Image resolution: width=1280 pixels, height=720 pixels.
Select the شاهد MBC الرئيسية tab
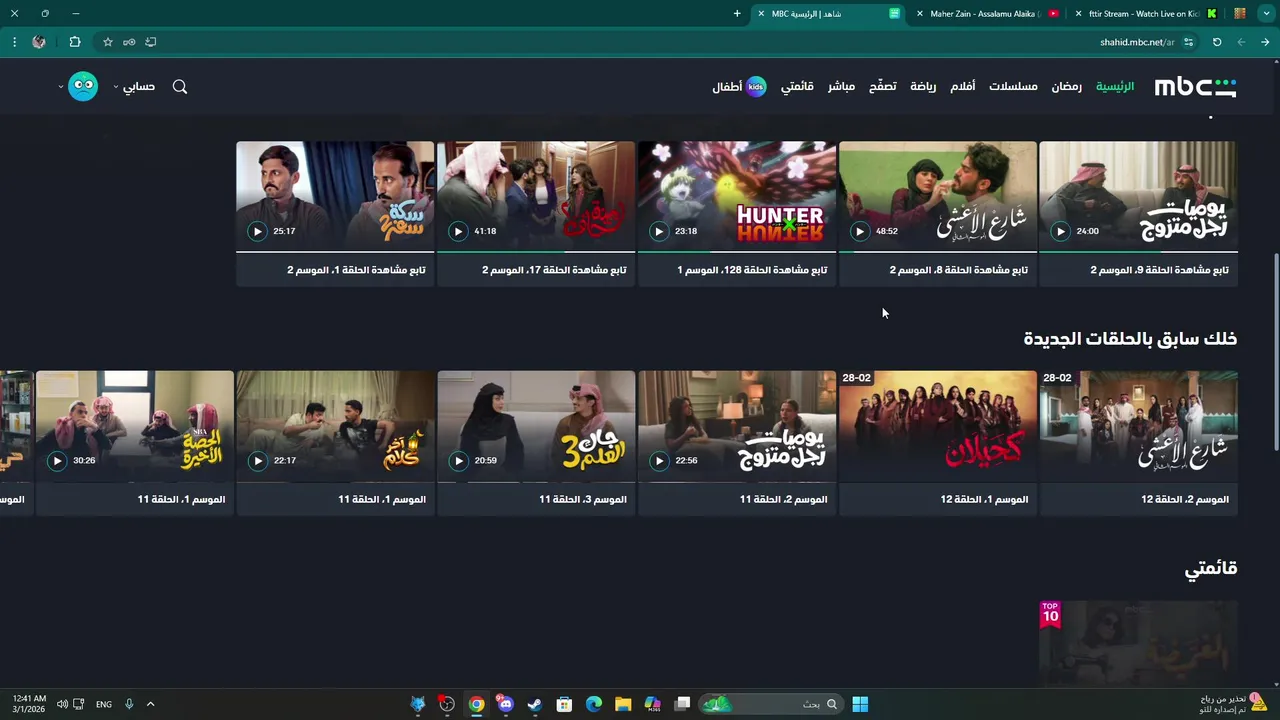(x=829, y=14)
